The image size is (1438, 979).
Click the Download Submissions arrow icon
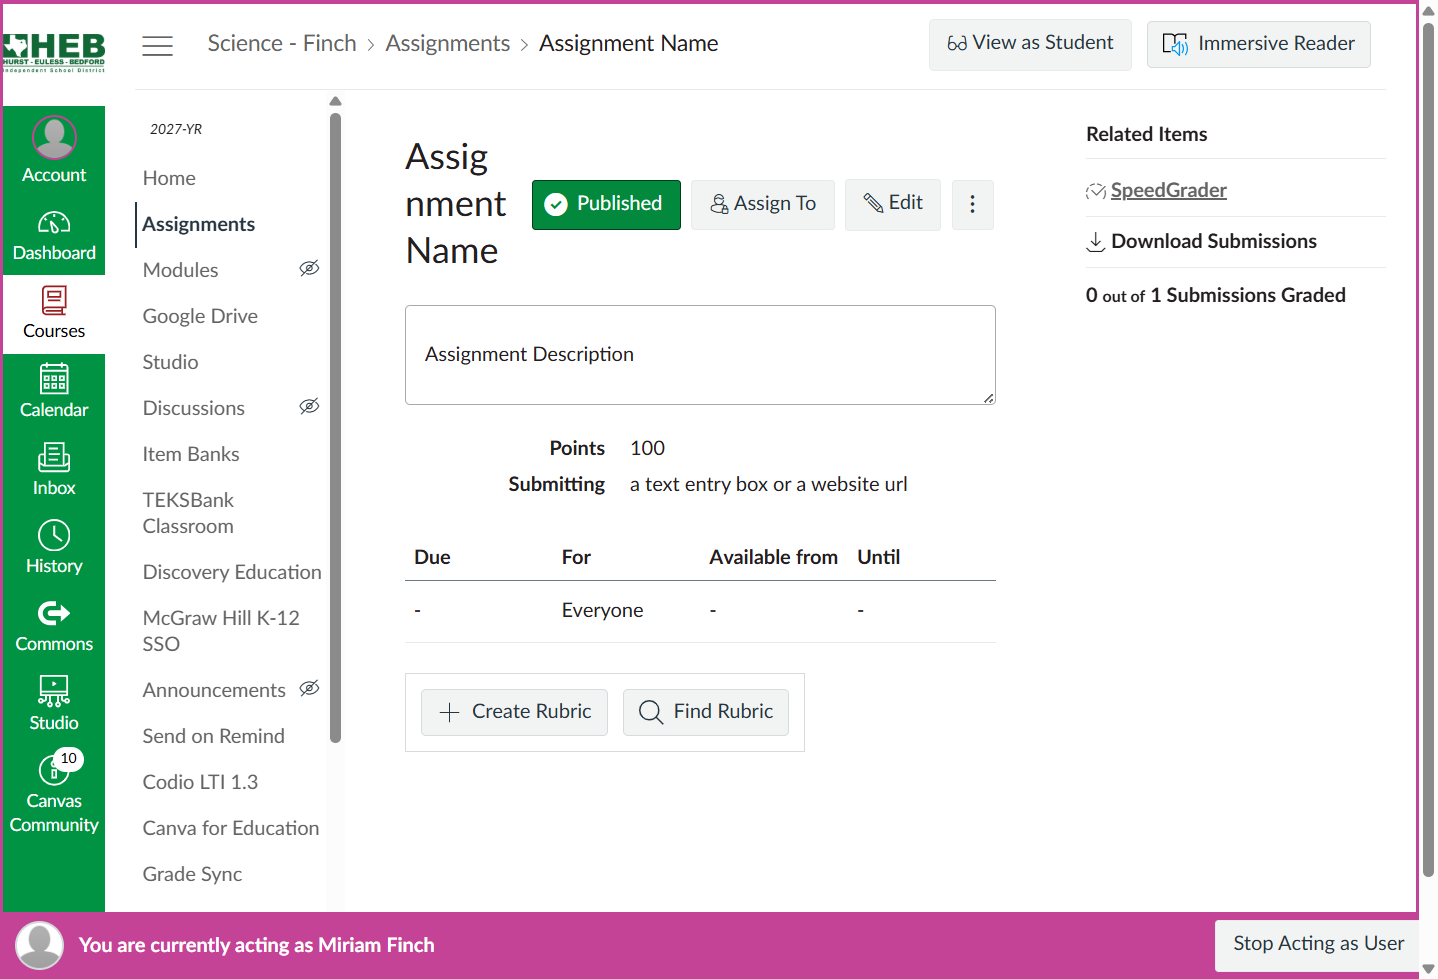click(x=1096, y=242)
